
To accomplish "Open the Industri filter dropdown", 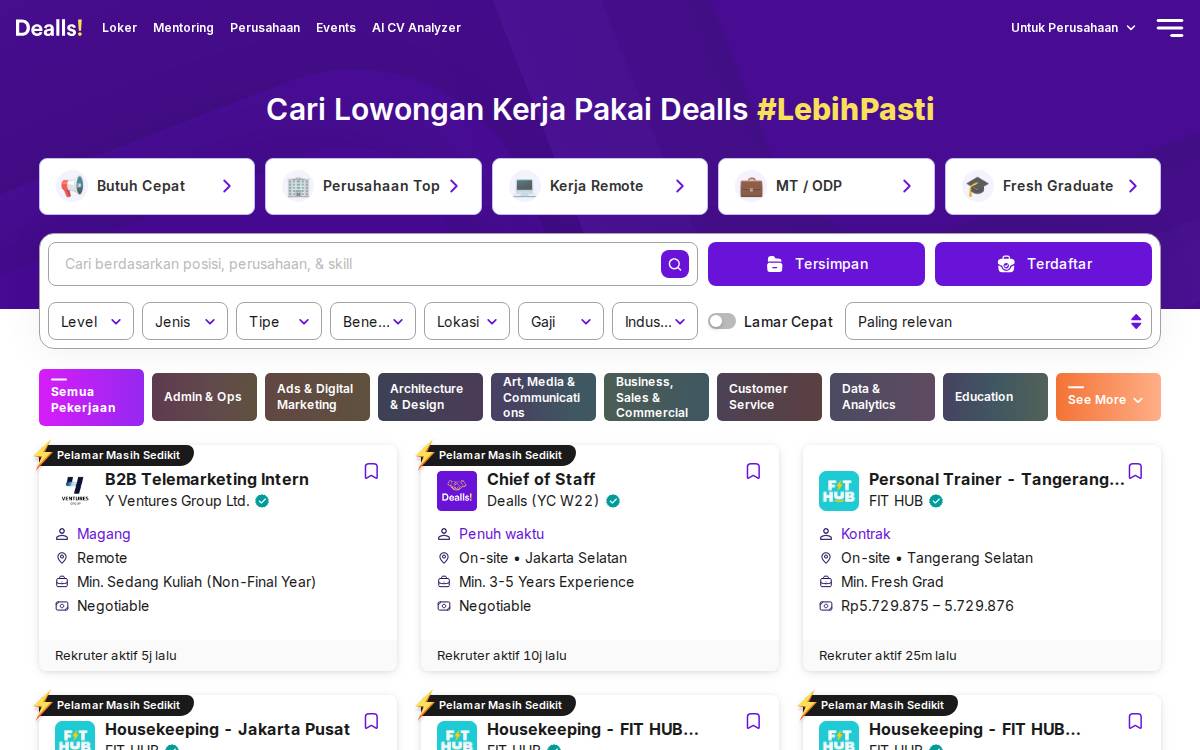I will click(x=655, y=321).
